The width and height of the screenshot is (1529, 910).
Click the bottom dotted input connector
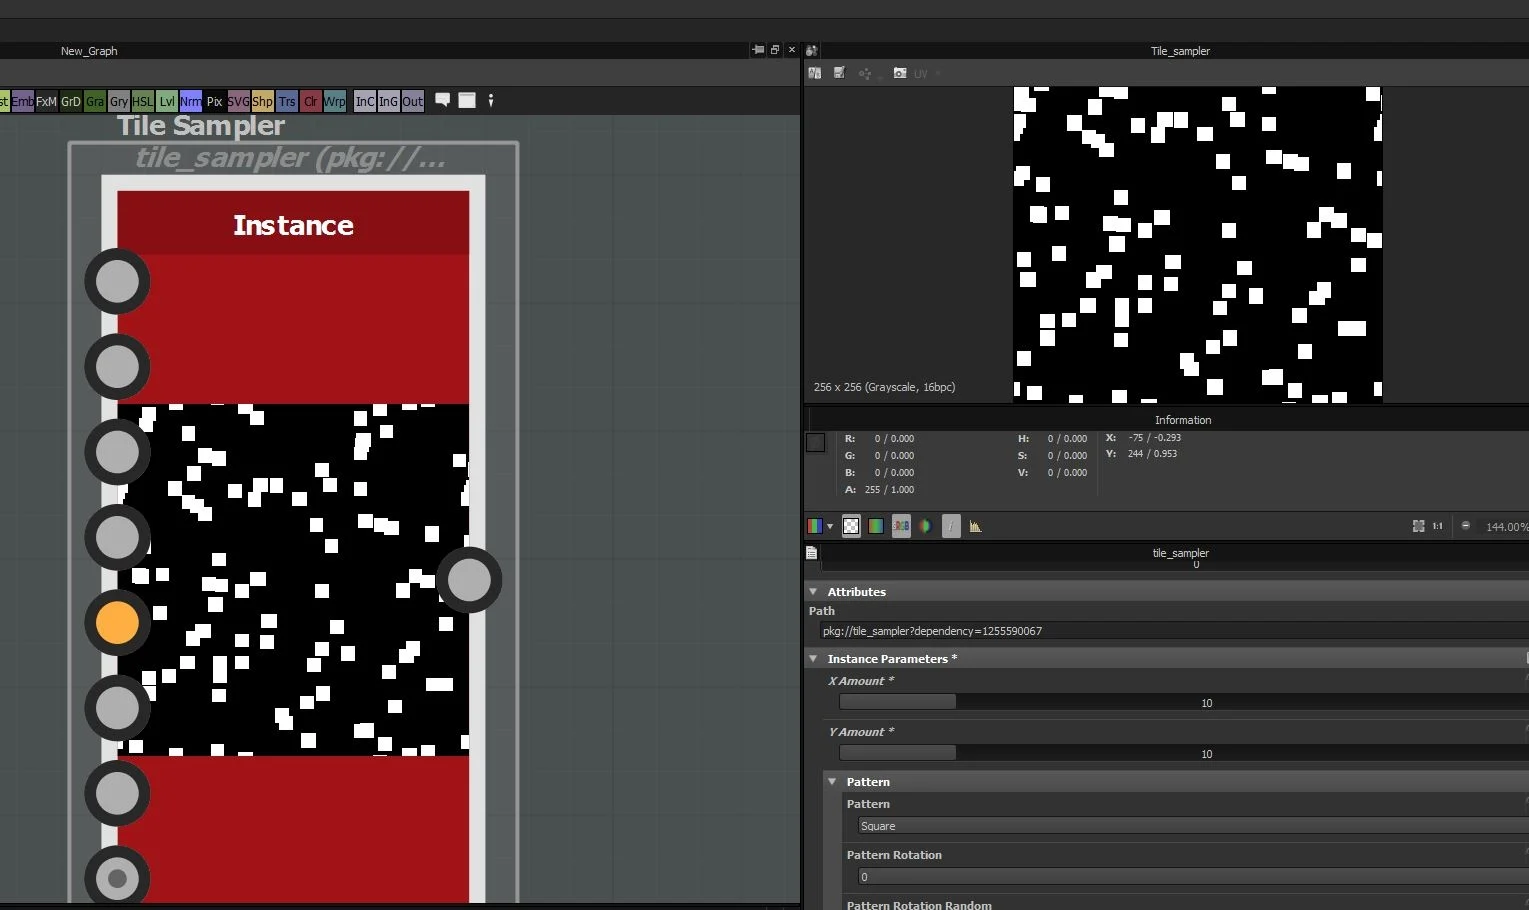(x=117, y=878)
